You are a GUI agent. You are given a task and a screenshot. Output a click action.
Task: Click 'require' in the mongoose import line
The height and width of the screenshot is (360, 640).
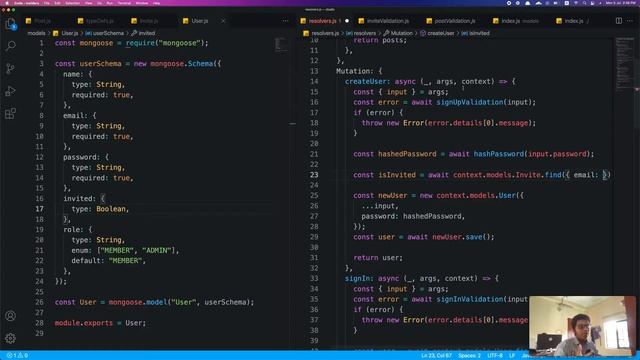140,43
